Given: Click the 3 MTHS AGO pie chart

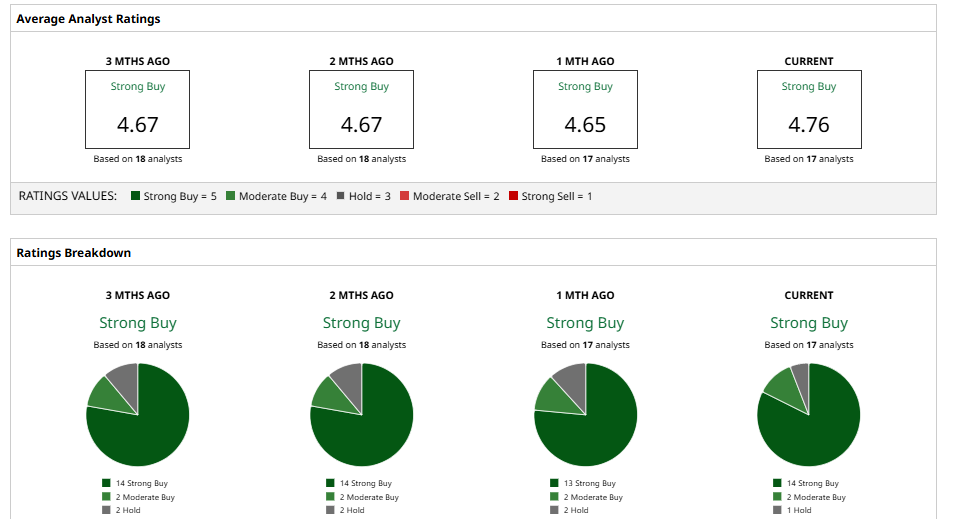Looking at the screenshot, I should [x=138, y=414].
